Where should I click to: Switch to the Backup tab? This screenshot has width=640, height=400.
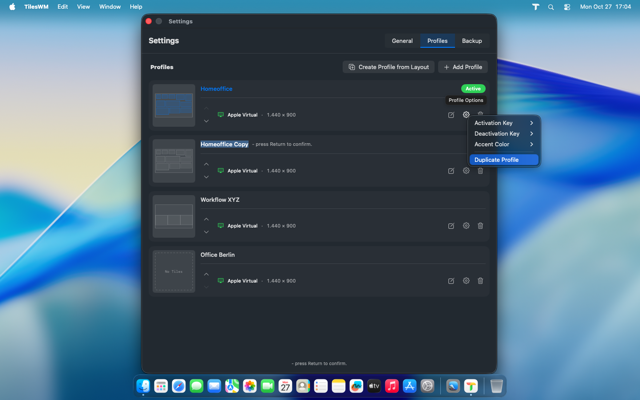(472, 41)
